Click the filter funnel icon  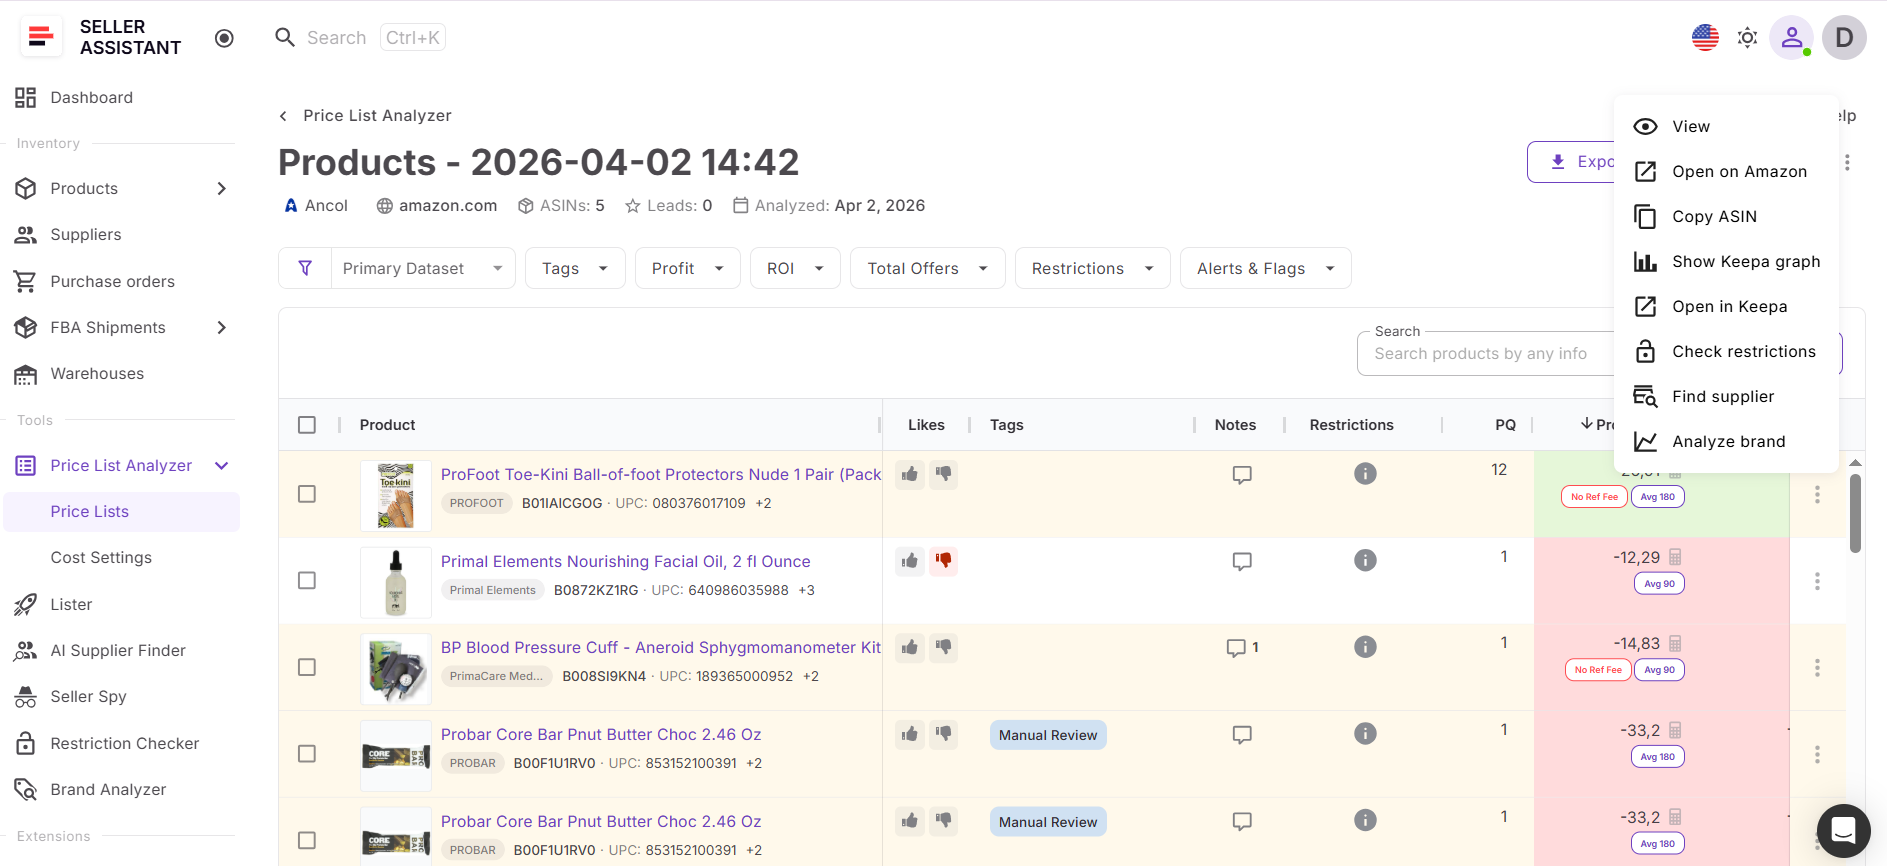pyautogui.click(x=305, y=268)
